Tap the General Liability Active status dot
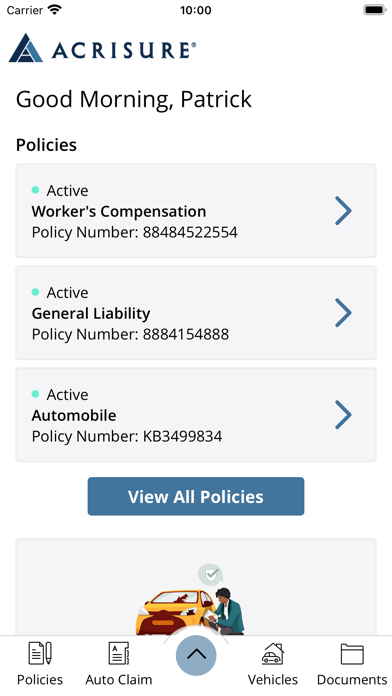The image size is (392, 696). tap(36, 292)
